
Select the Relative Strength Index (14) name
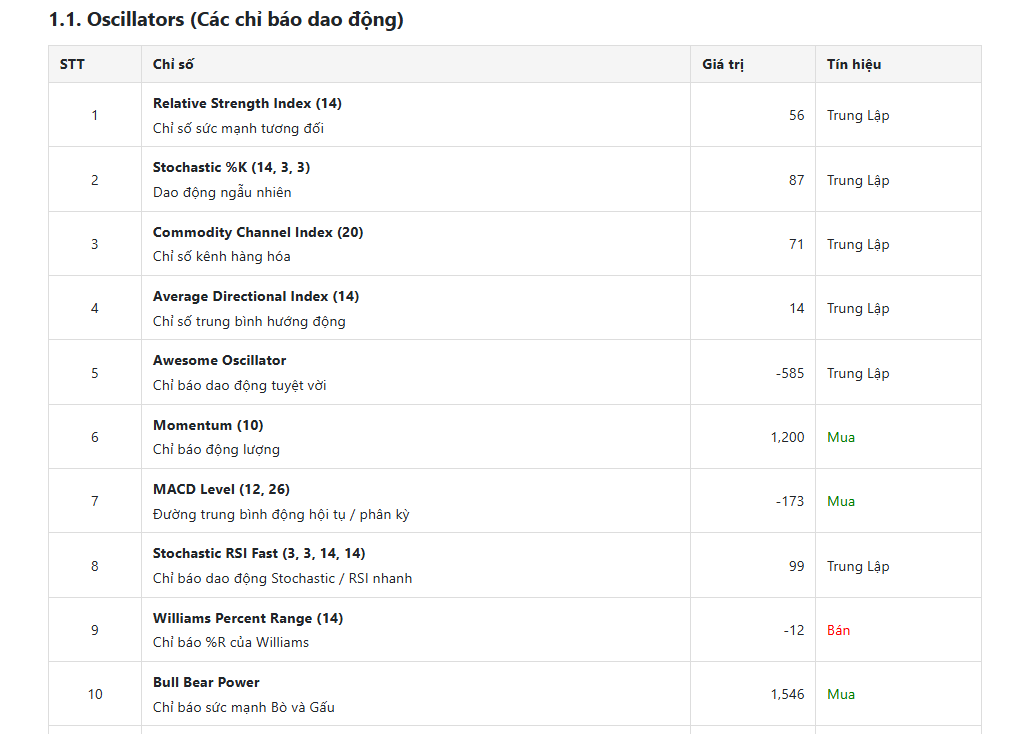[247, 103]
